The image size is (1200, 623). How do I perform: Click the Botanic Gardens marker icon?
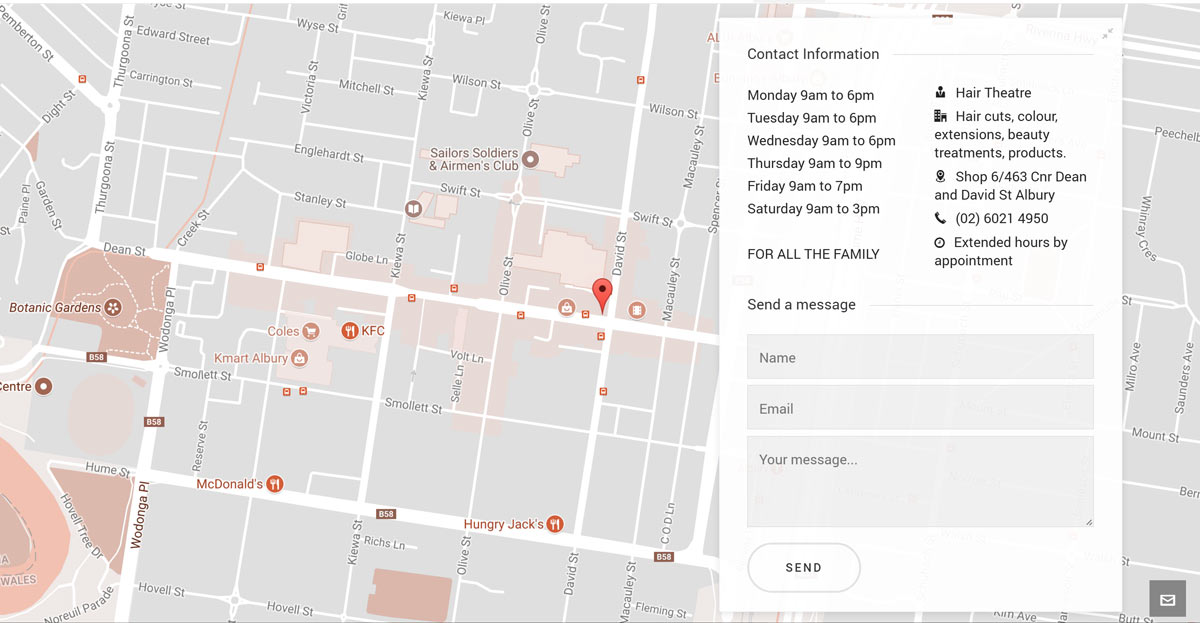(113, 308)
